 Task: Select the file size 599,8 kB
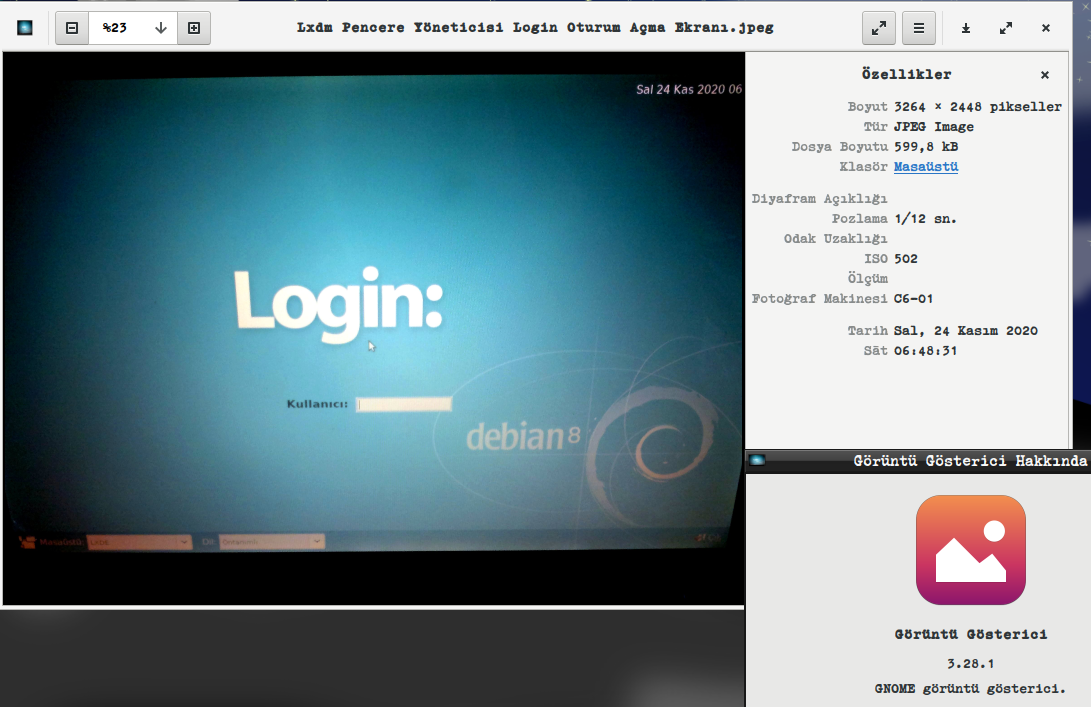point(926,146)
